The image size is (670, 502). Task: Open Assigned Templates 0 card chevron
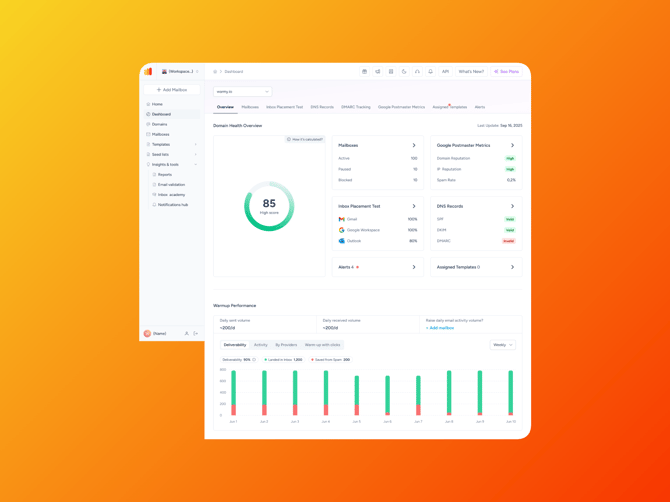(x=512, y=267)
